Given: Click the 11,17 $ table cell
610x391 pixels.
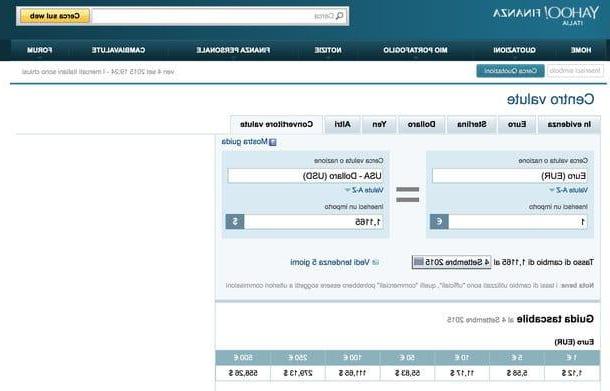Looking at the screenshot, I should coord(462,373).
